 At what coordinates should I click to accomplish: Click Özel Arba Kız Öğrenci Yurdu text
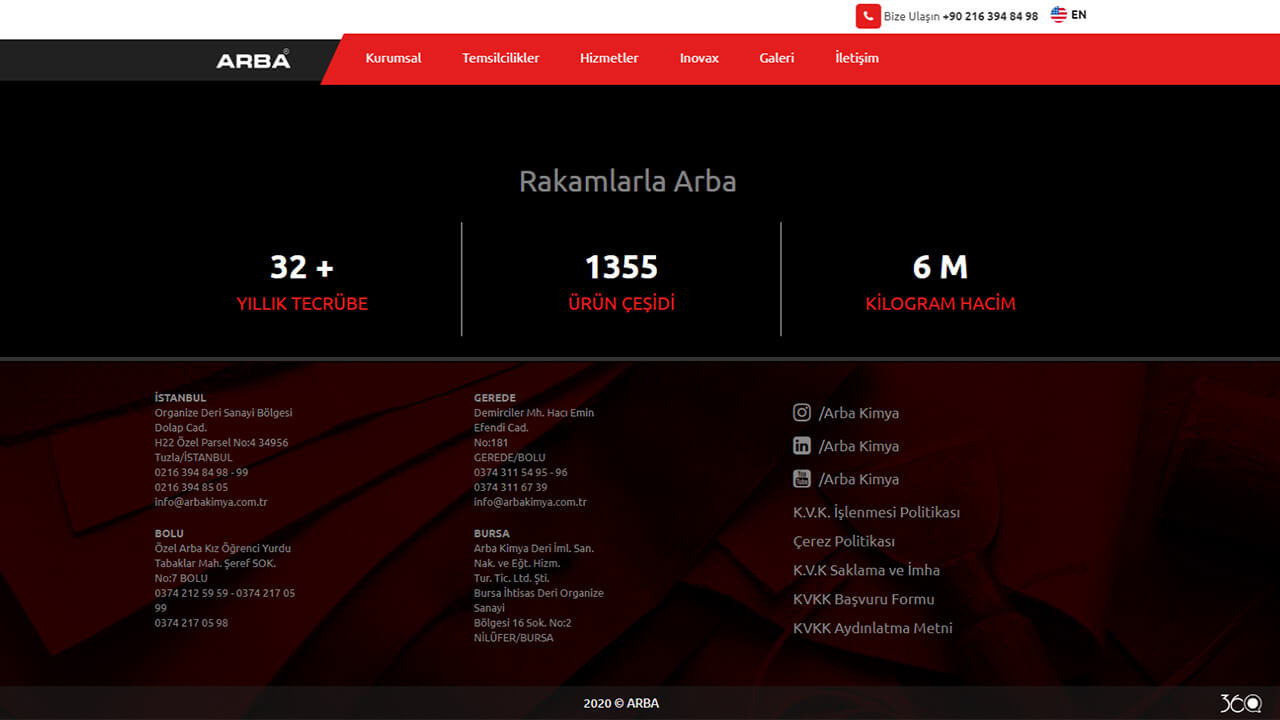coord(223,548)
